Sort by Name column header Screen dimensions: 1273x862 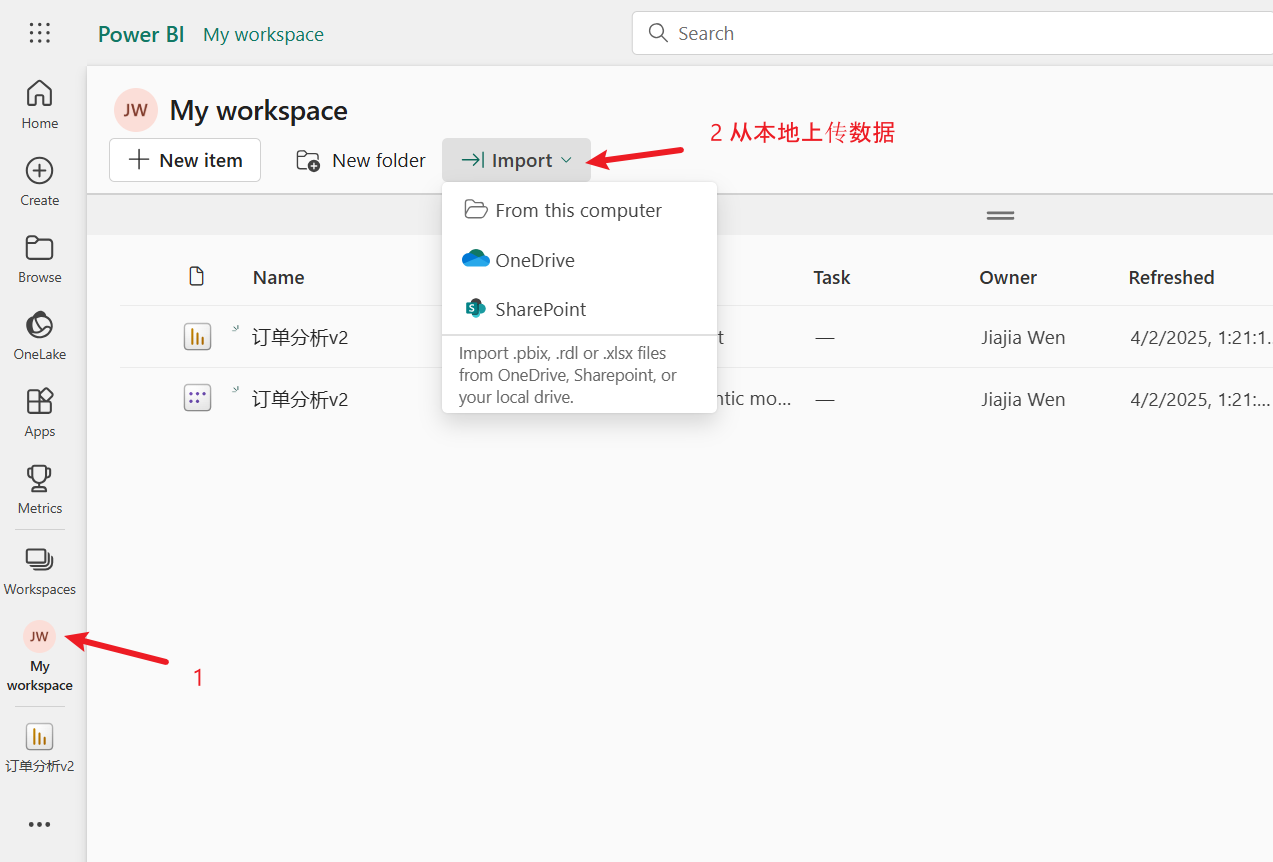coord(278,278)
